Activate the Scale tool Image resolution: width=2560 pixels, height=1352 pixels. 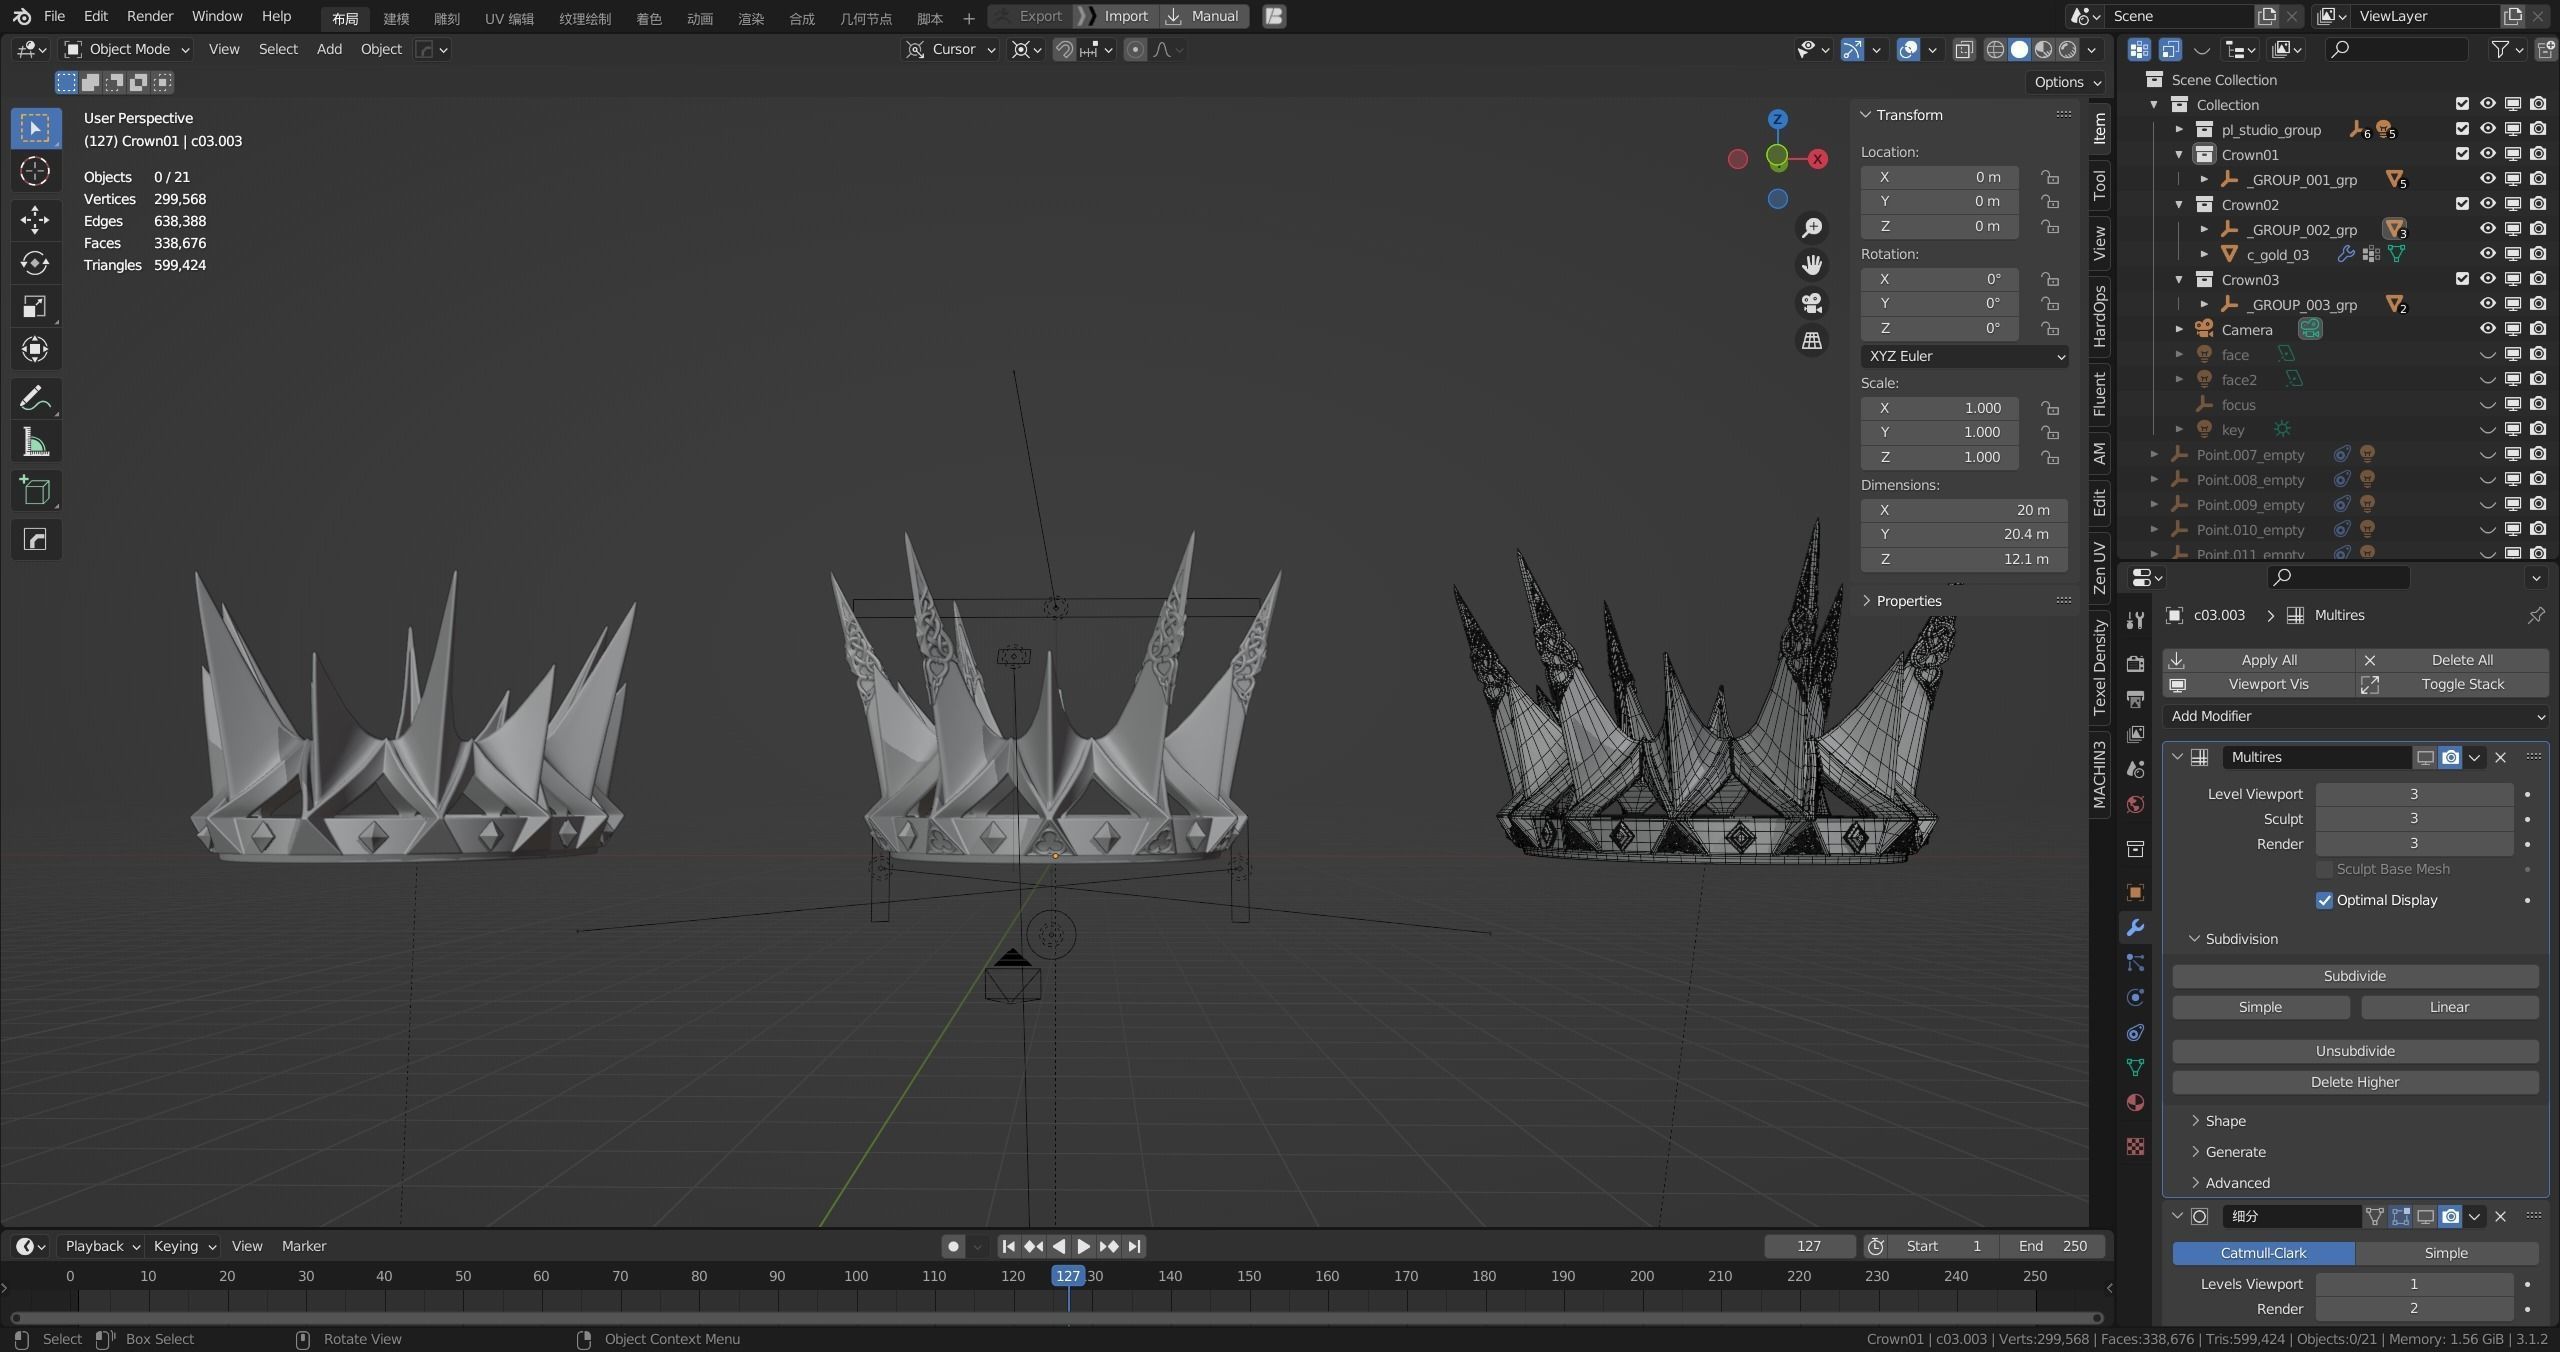[x=35, y=306]
